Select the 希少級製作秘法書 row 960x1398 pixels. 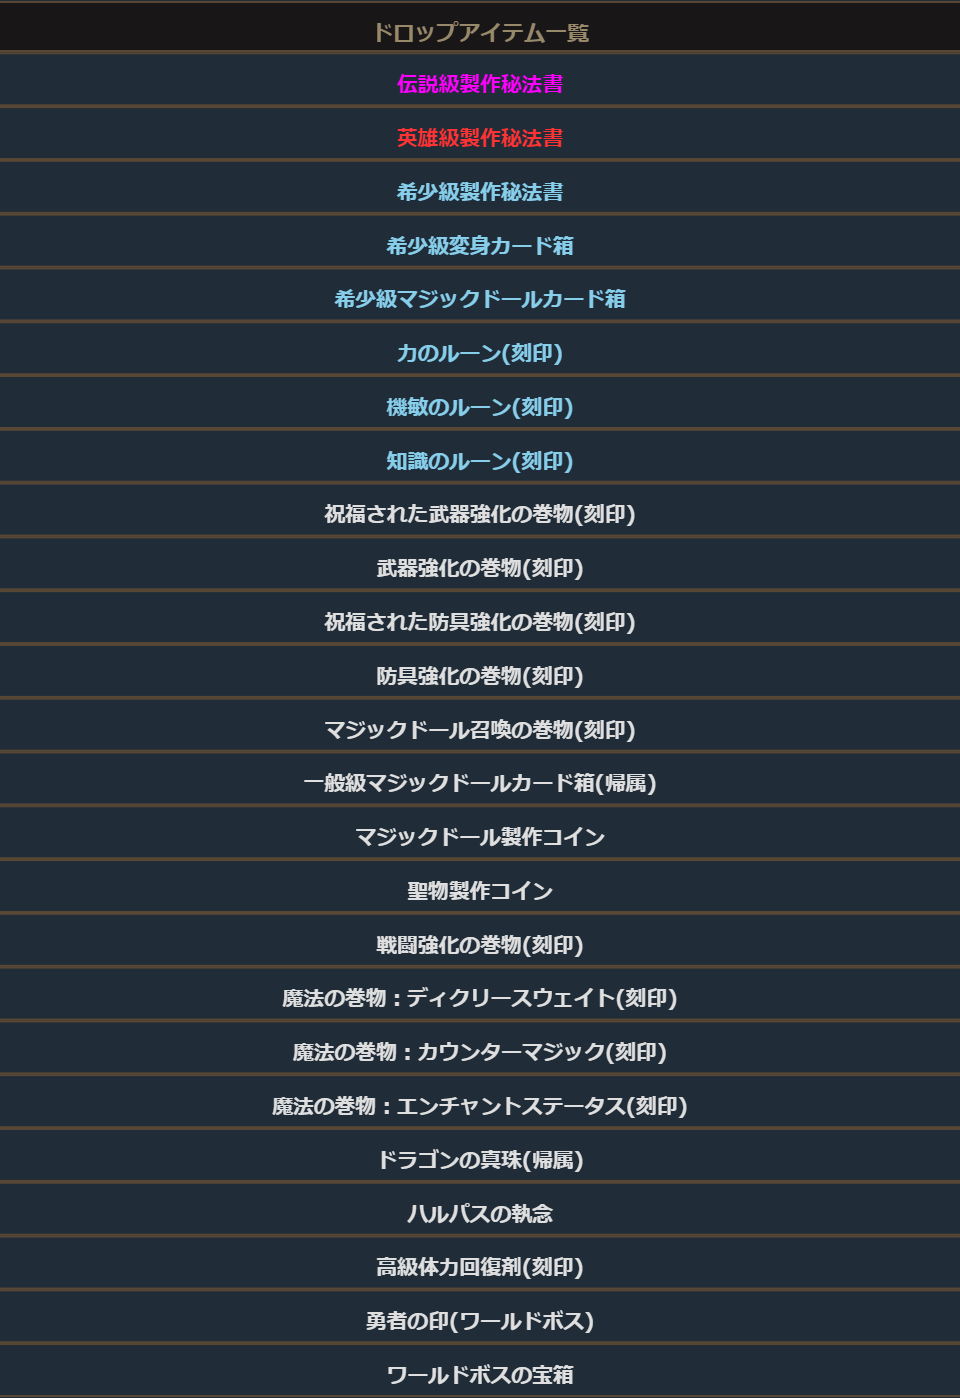[x=480, y=192]
